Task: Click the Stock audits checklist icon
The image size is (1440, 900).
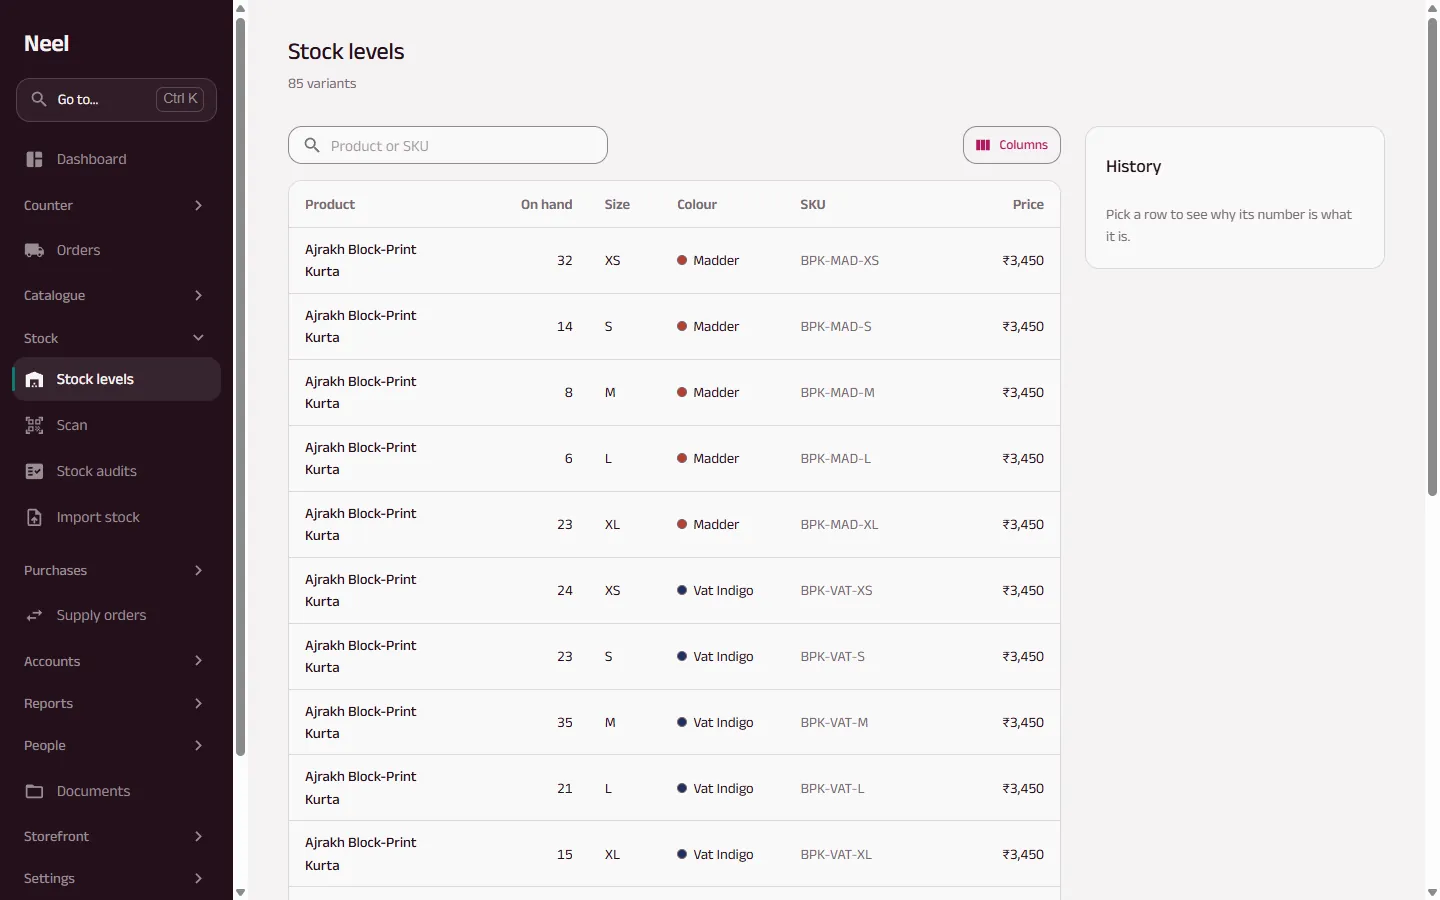Action: [x=34, y=471]
